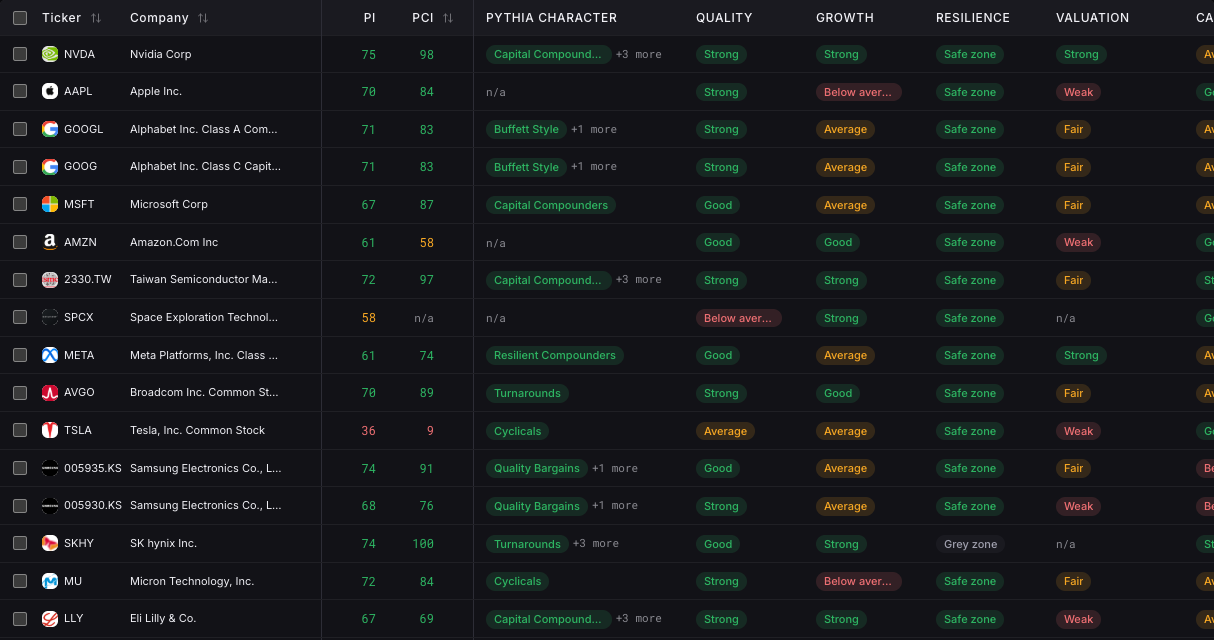Expand '+1 more' characters for GOOGL
This screenshot has width=1214, height=640.
[594, 129]
